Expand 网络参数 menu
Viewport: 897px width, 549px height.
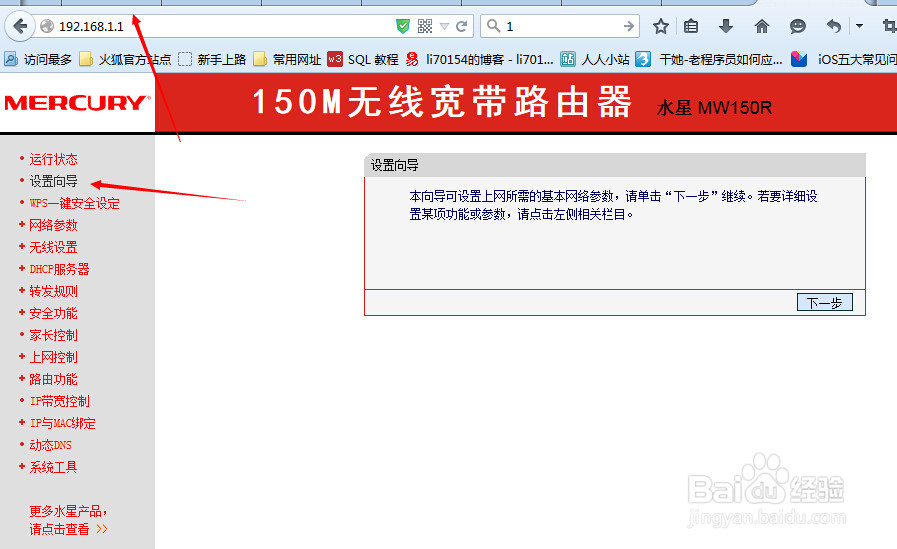coord(53,225)
